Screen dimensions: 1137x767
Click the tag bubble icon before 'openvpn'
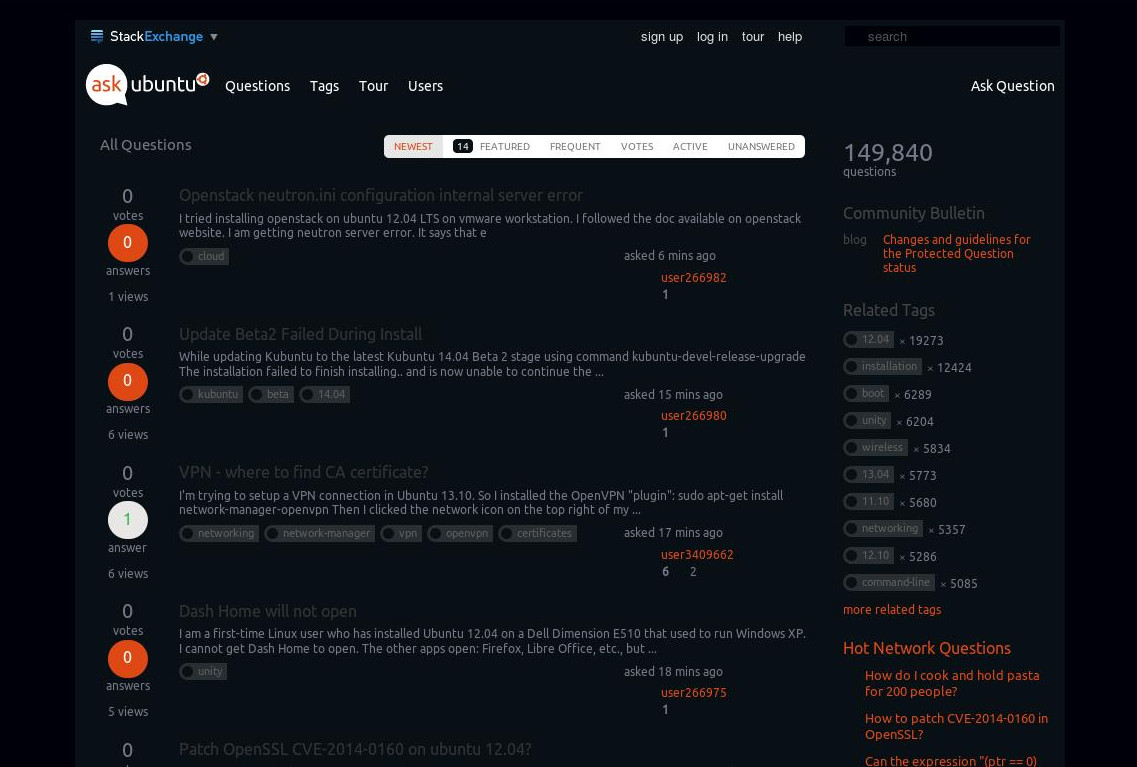click(436, 533)
